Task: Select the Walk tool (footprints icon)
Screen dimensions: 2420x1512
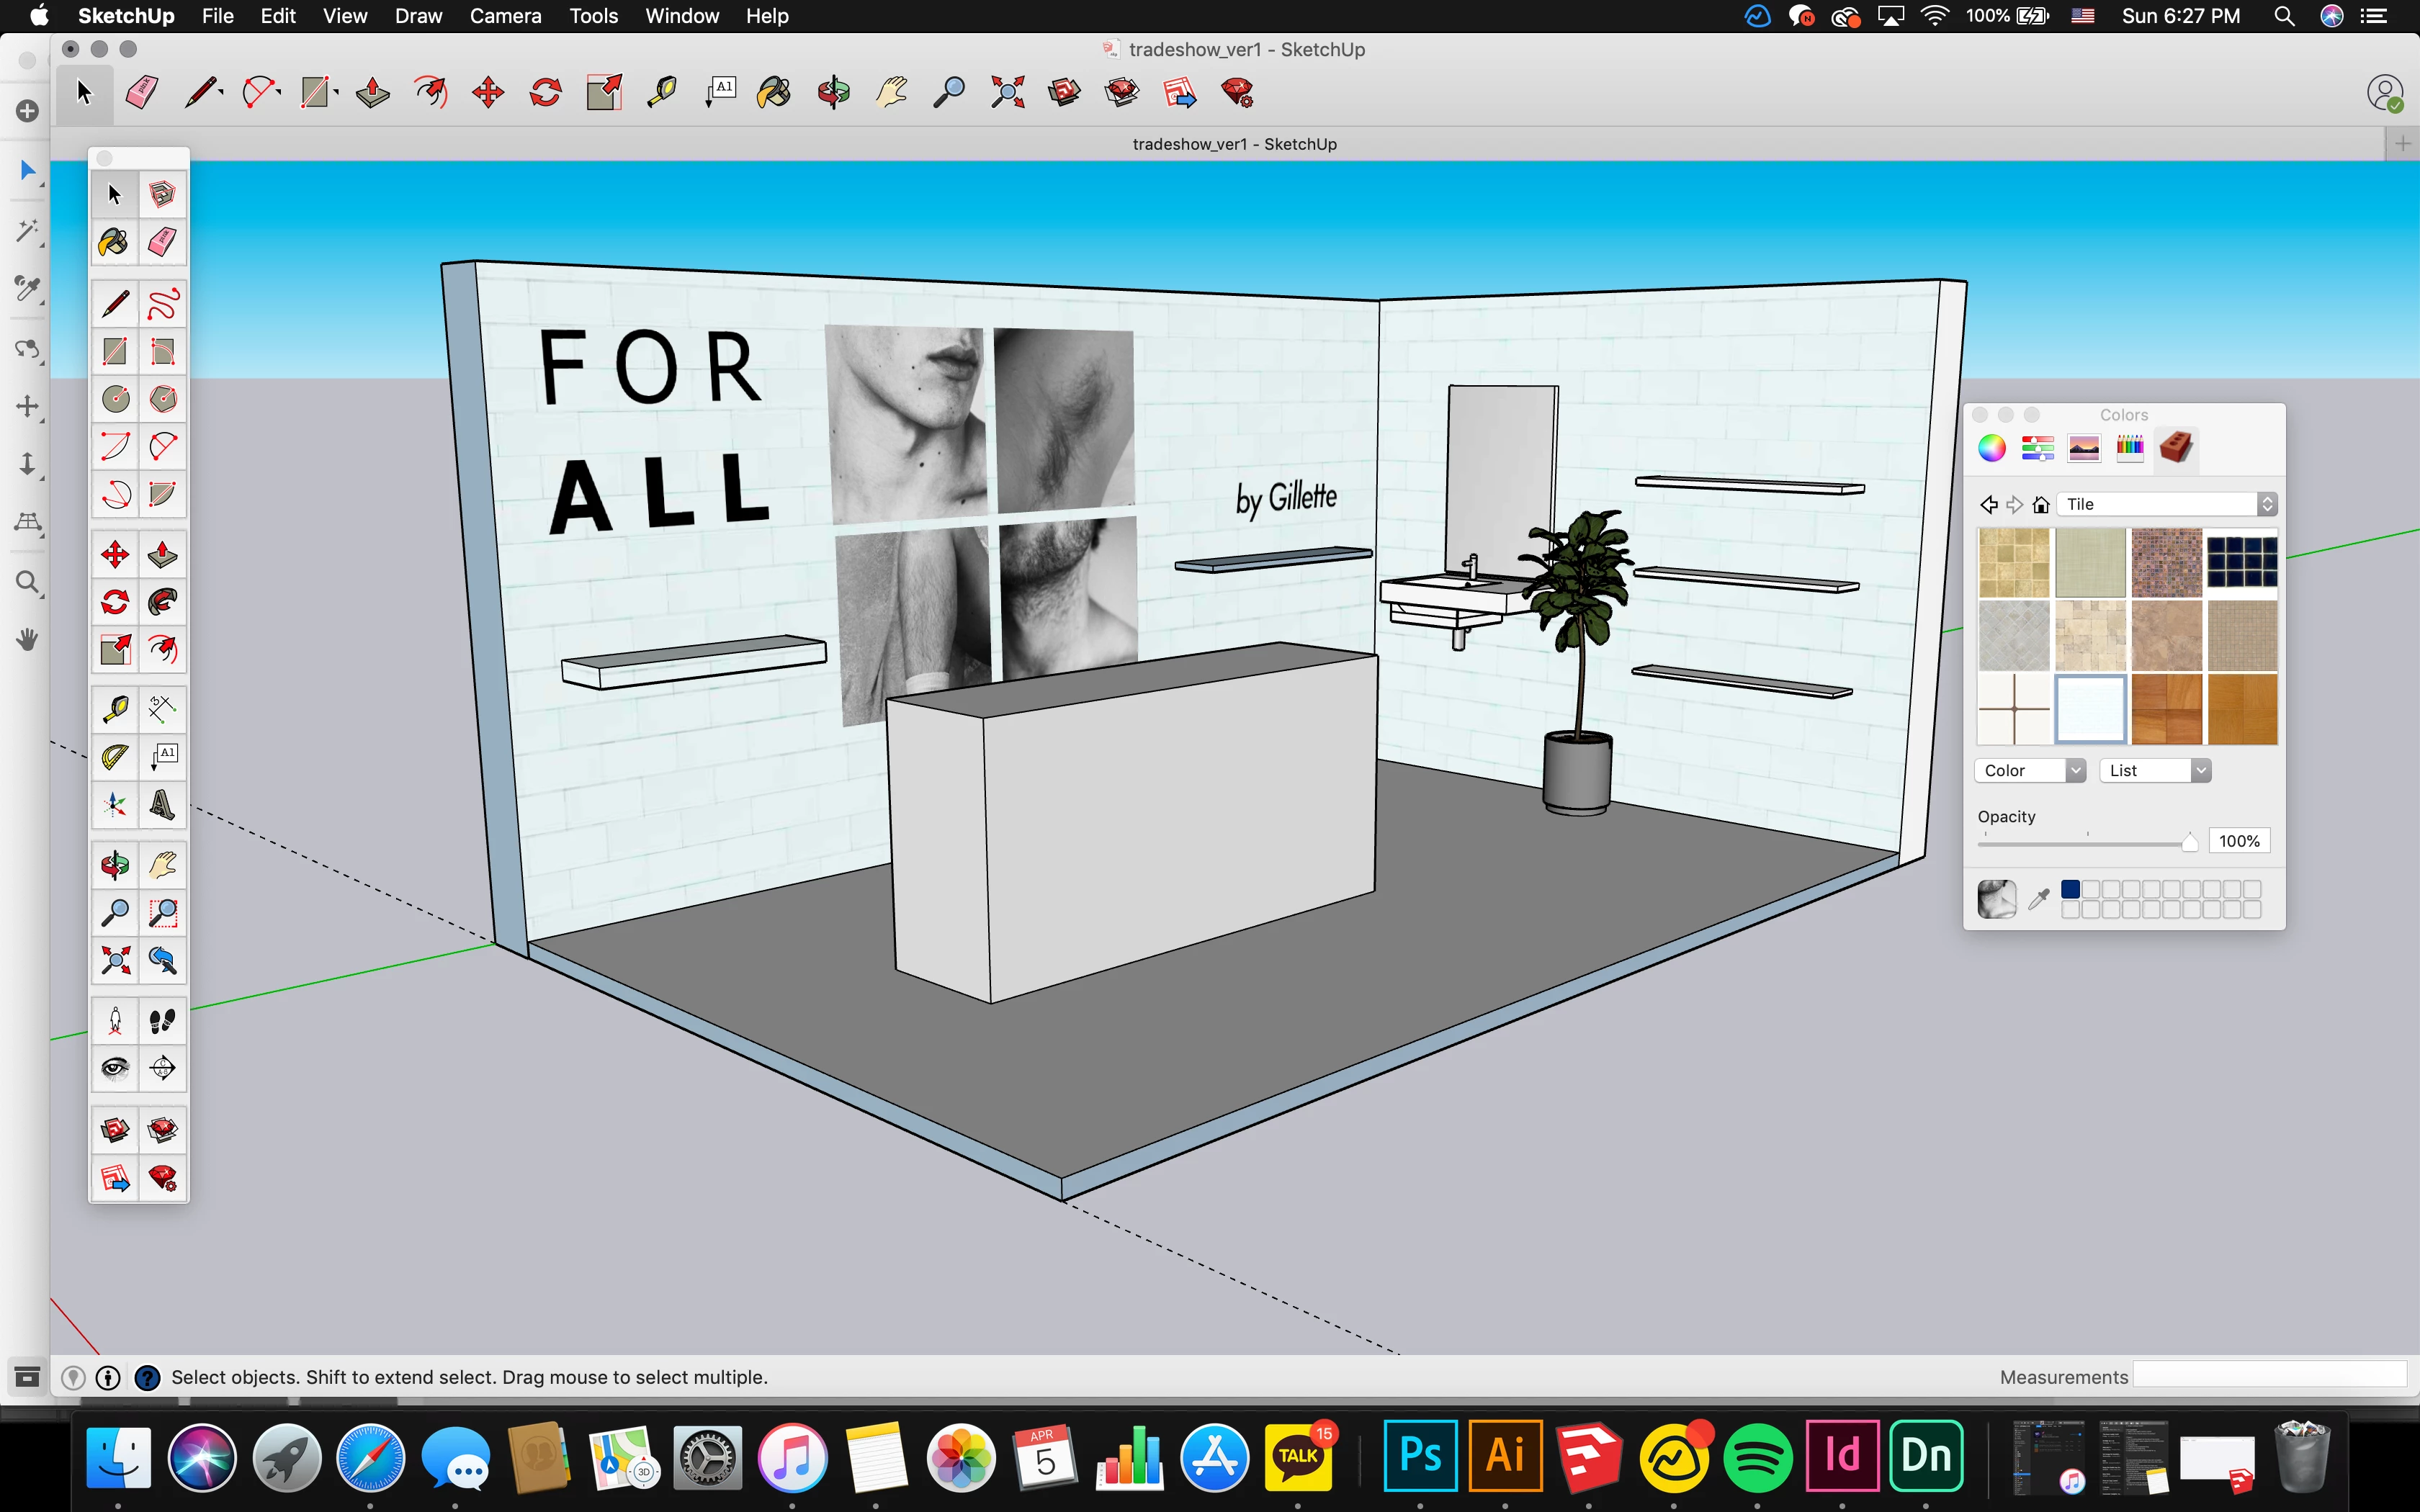Action: pyautogui.click(x=163, y=1021)
